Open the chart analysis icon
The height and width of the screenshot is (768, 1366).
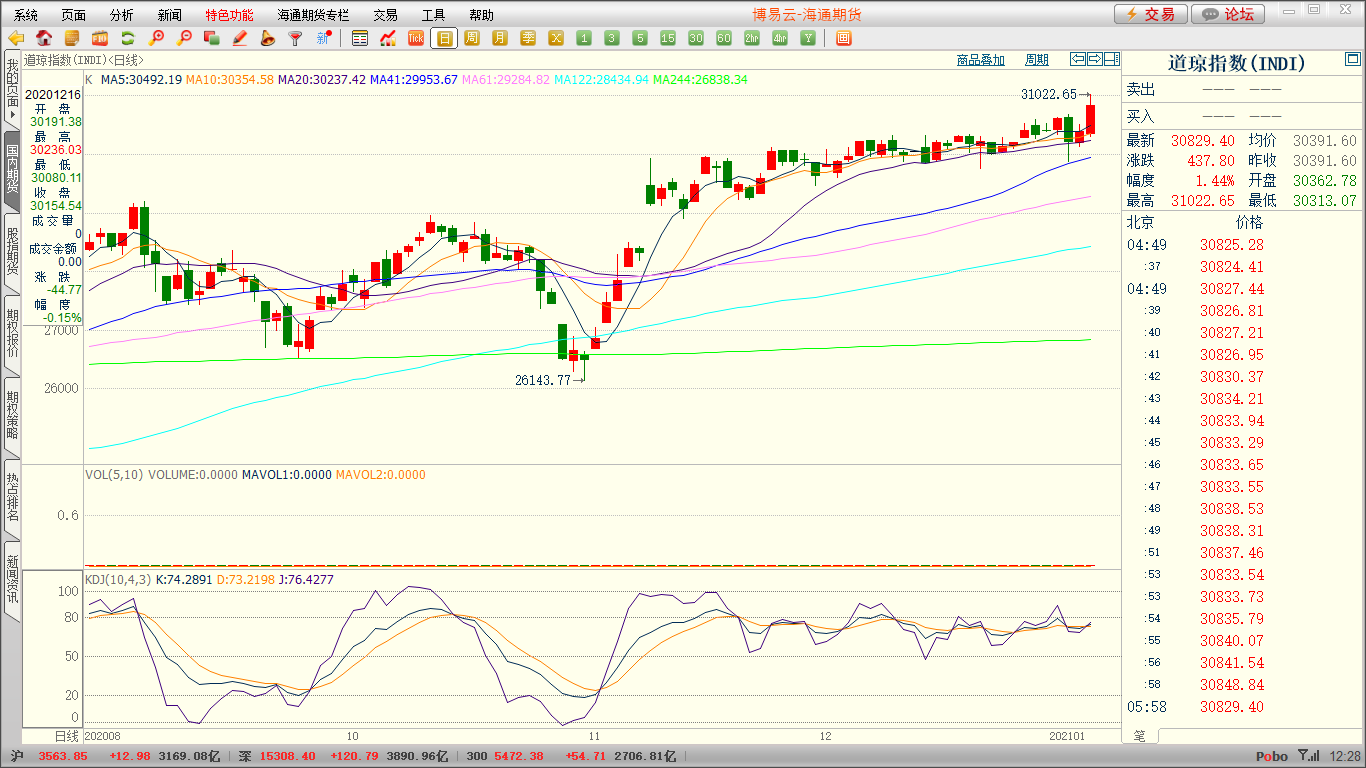click(388, 39)
